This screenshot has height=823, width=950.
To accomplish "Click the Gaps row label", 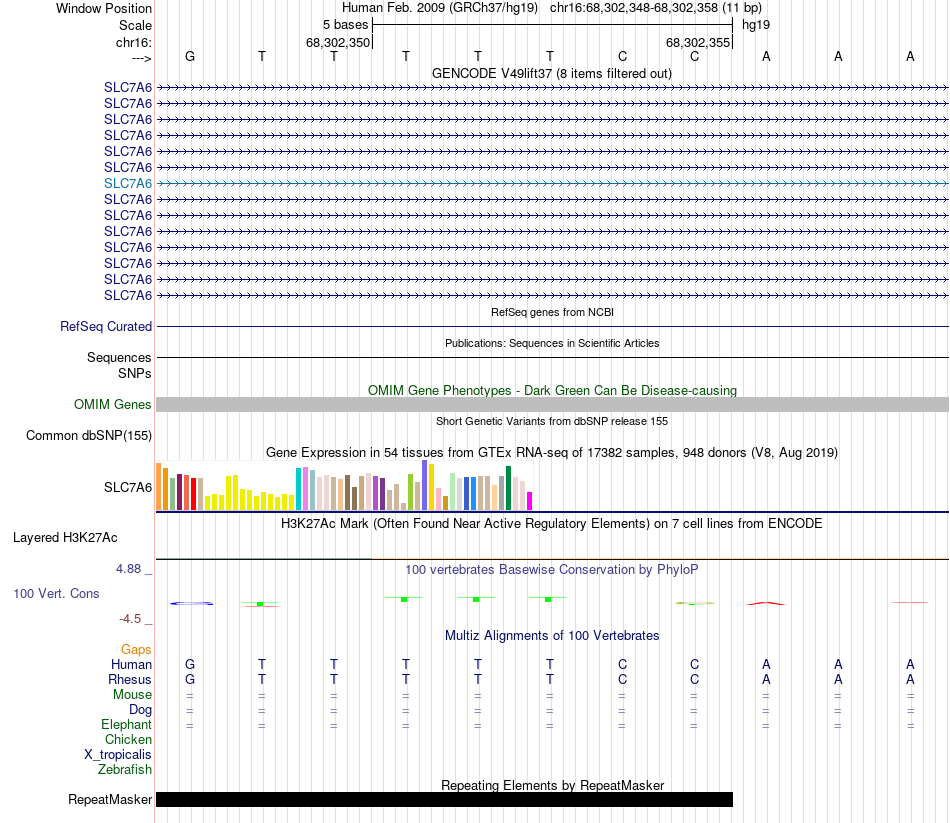I will pyautogui.click(x=136, y=650).
